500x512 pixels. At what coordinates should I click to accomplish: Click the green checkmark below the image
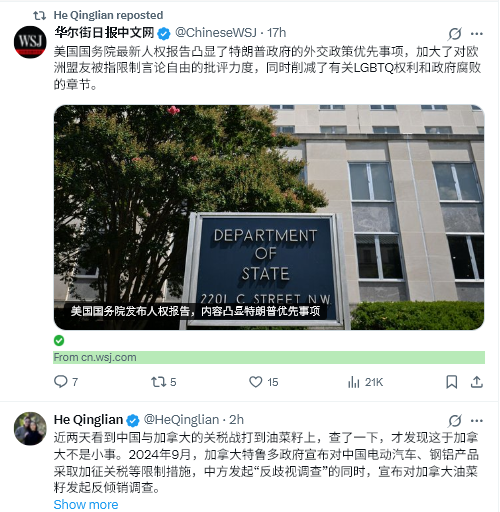pos(59,341)
